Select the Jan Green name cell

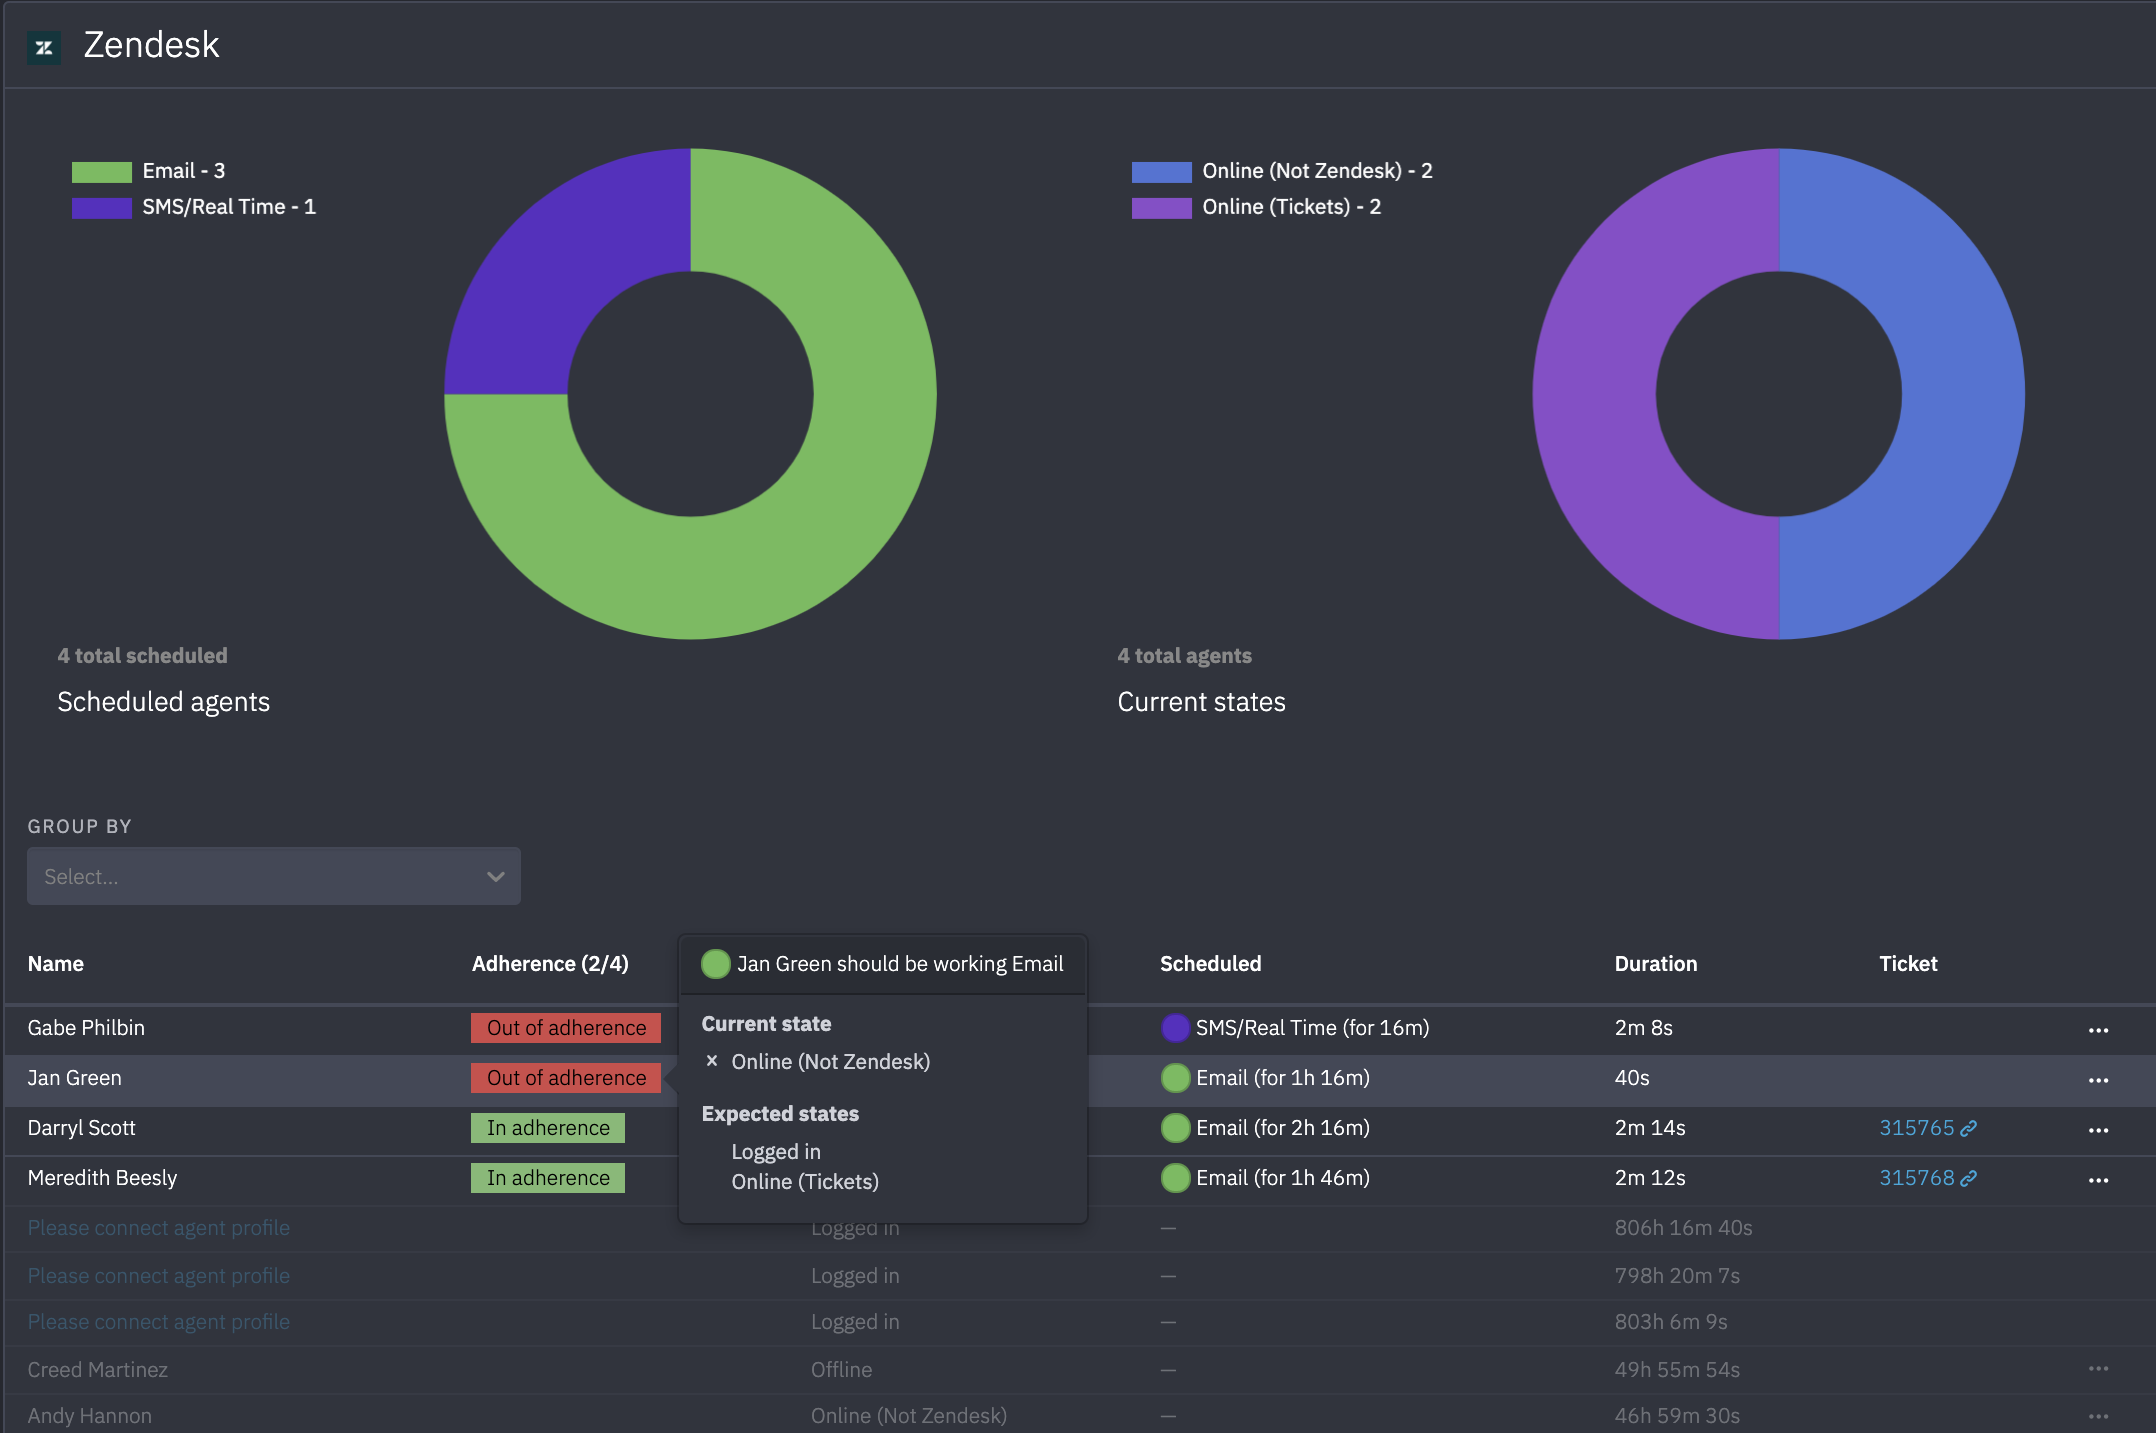[75, 1078]
